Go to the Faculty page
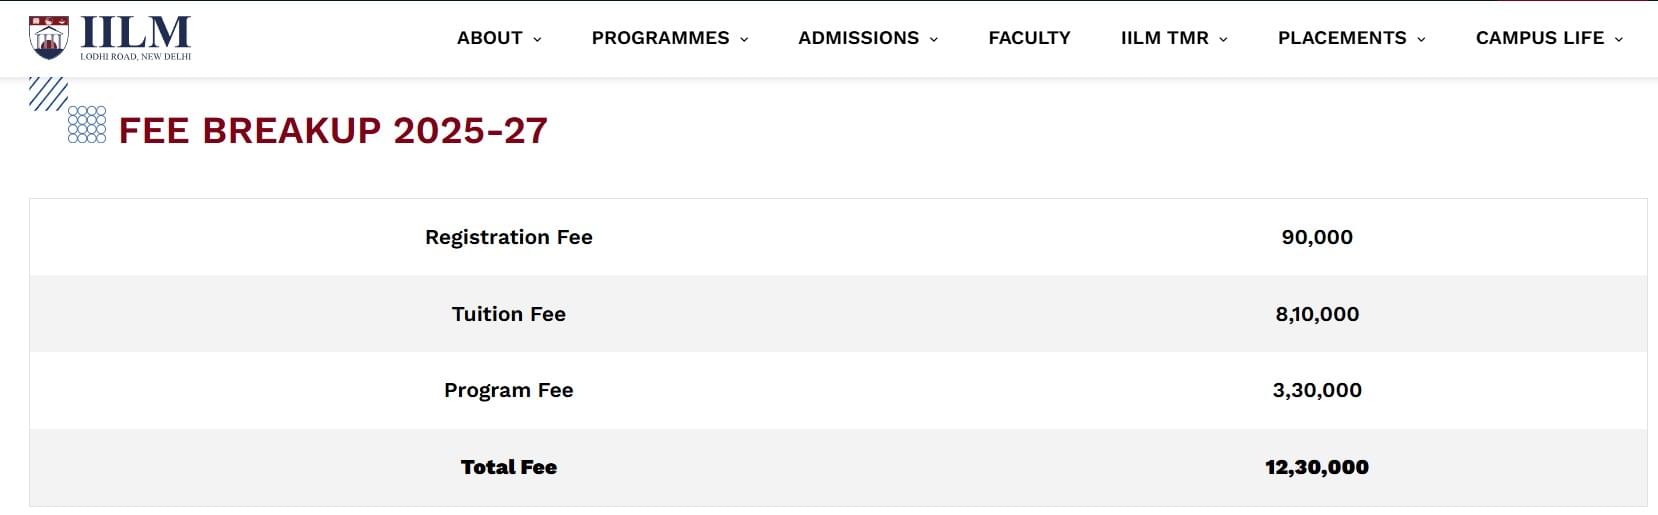 [x=1029, y=38]
